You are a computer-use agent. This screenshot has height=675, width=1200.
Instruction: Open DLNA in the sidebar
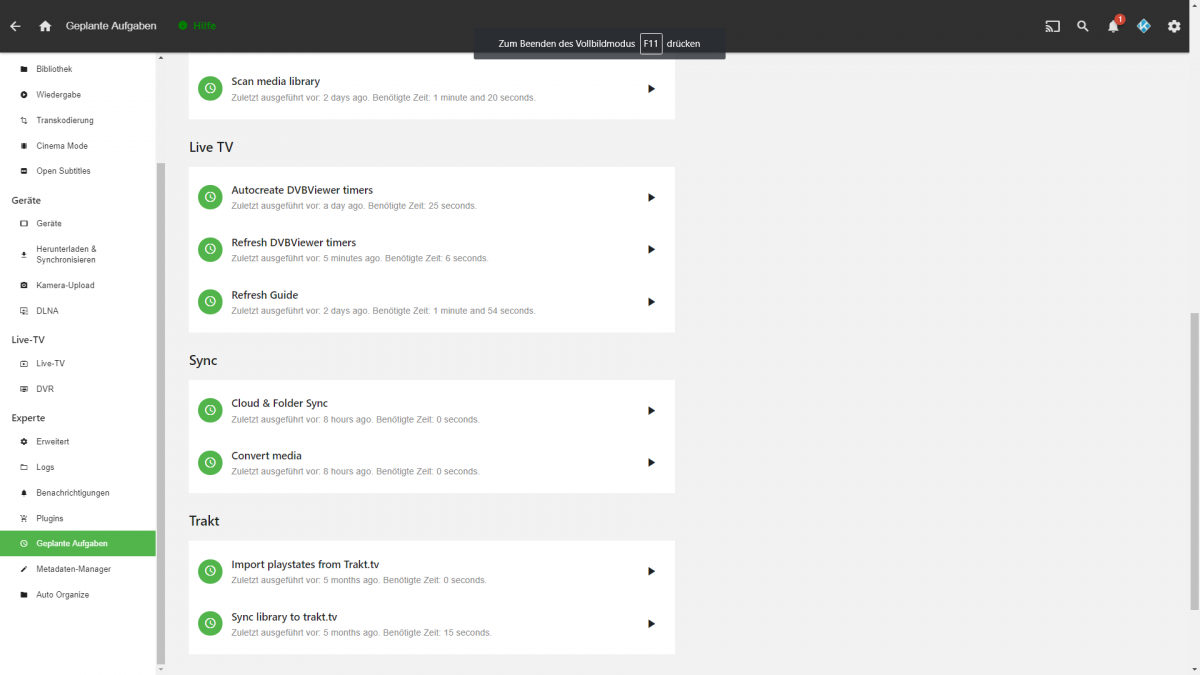(x=78, y=311)
